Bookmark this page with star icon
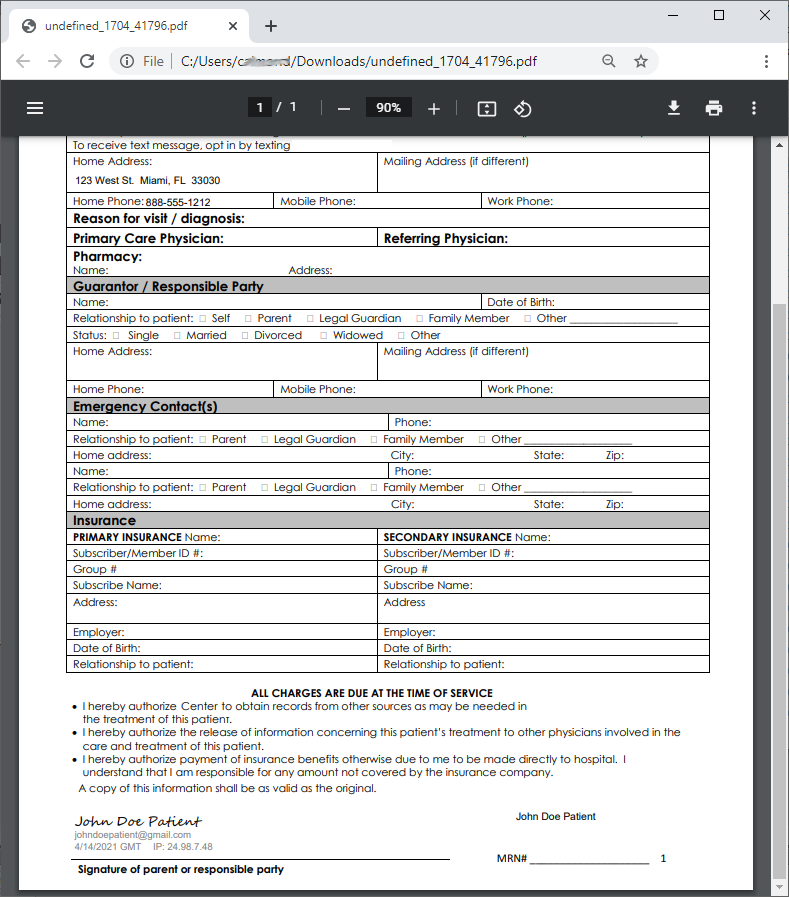Screen dimensions: 789x897 (641, 61)
